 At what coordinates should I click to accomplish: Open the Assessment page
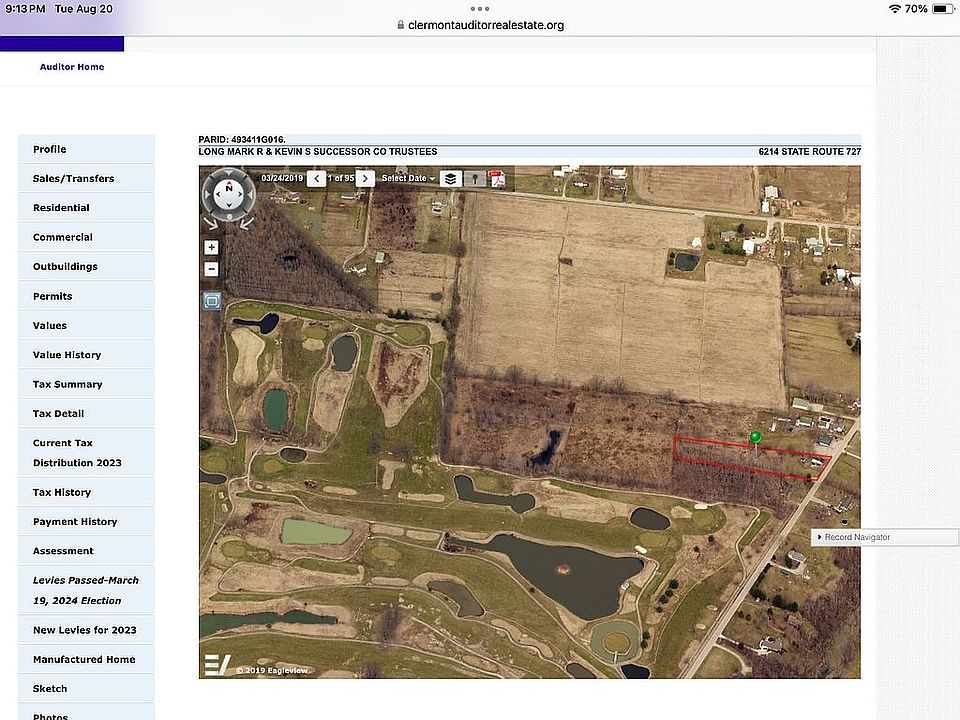(86, 551)
